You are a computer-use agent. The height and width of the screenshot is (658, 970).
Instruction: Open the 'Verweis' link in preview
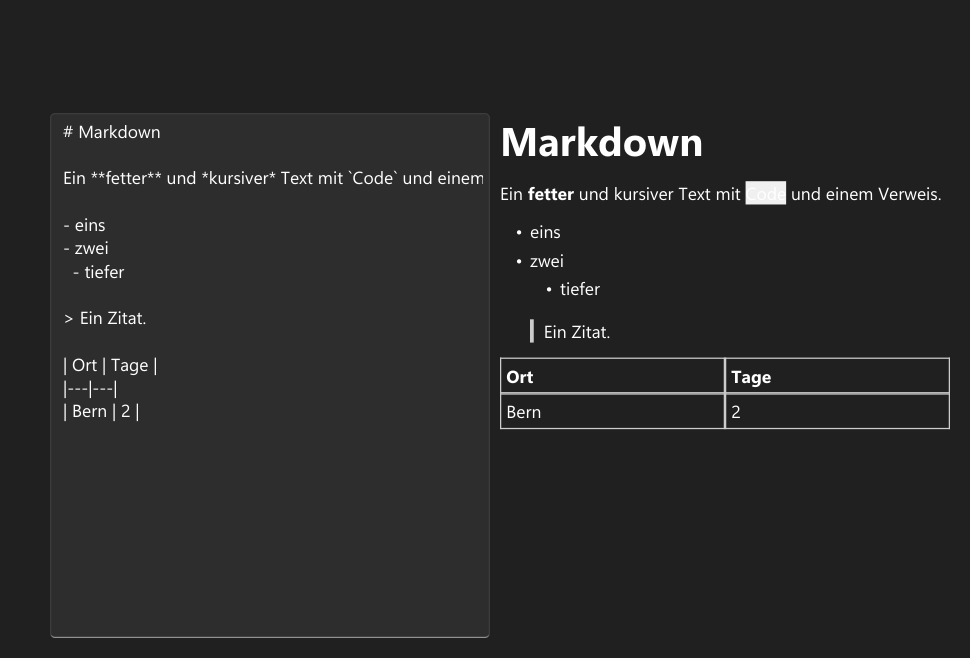(x=908, y=194)
